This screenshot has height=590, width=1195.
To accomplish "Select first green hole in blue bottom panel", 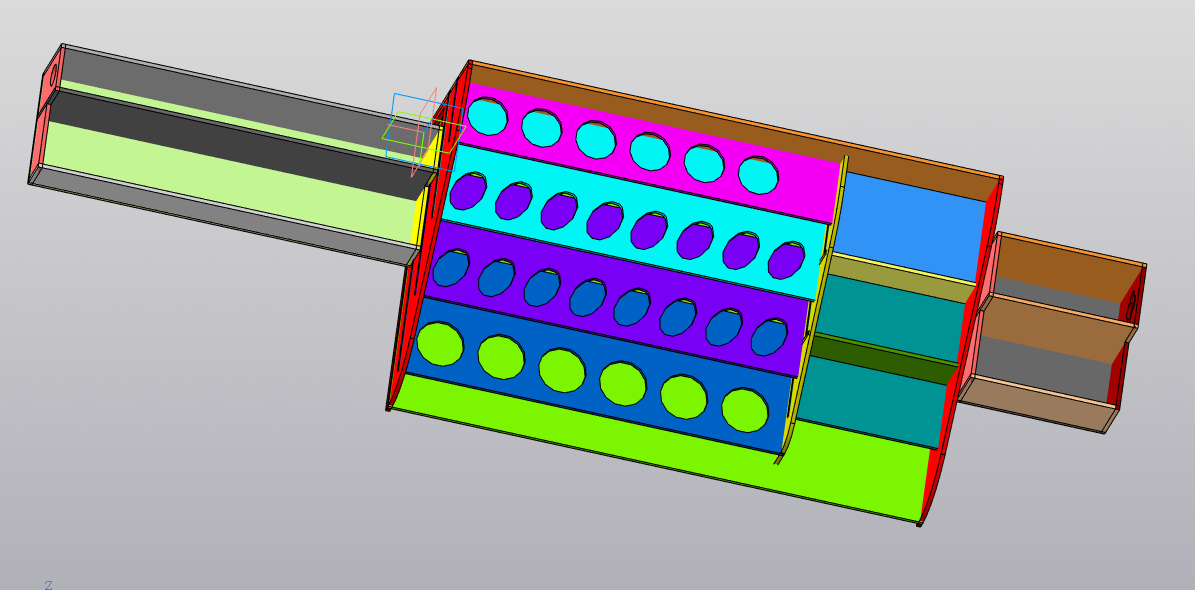I will (x=440, y=344).
